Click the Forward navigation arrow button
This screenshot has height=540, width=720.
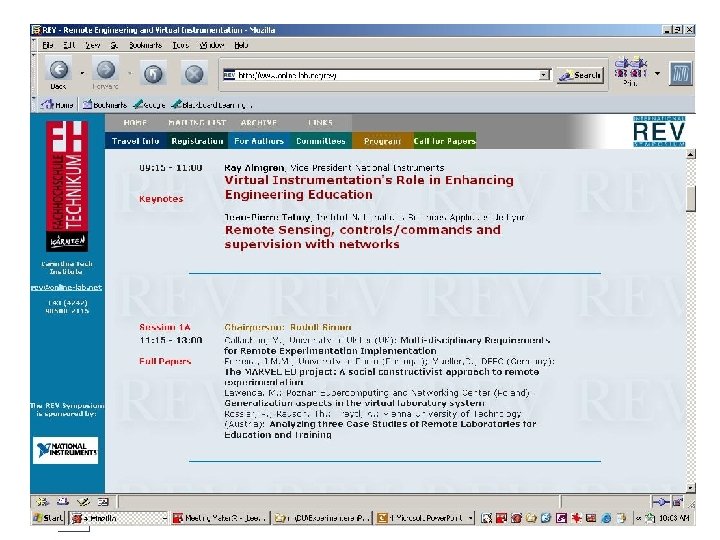point(105,70)
